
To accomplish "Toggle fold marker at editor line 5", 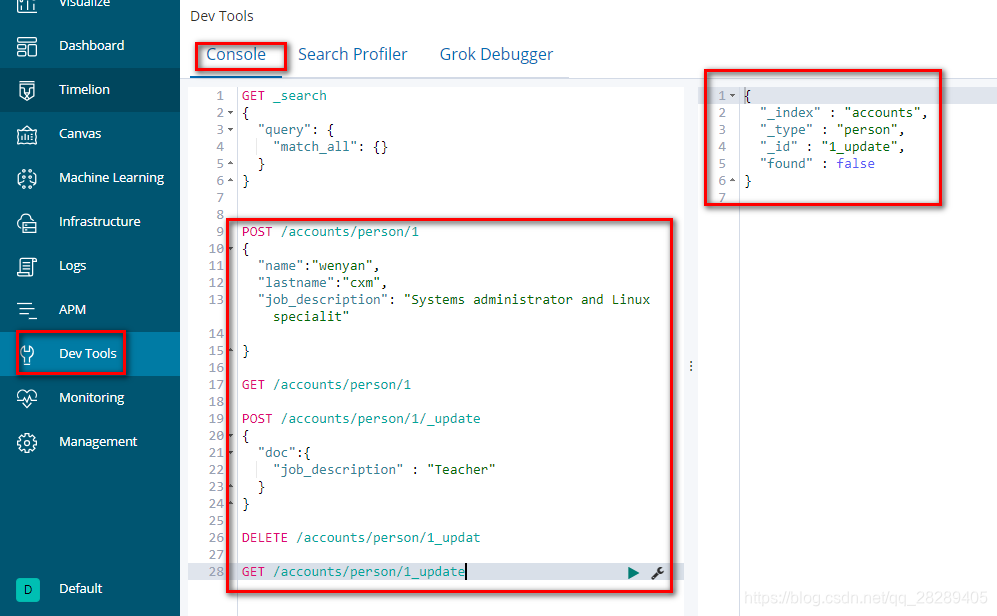I will click(231, 163).
